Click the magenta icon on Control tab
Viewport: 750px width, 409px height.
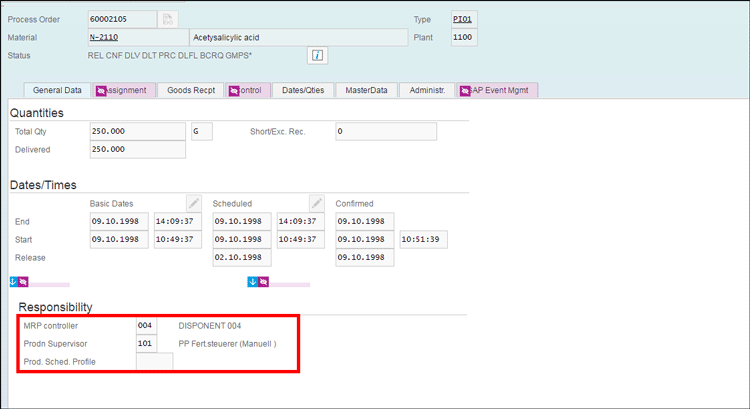click(234, 90)
